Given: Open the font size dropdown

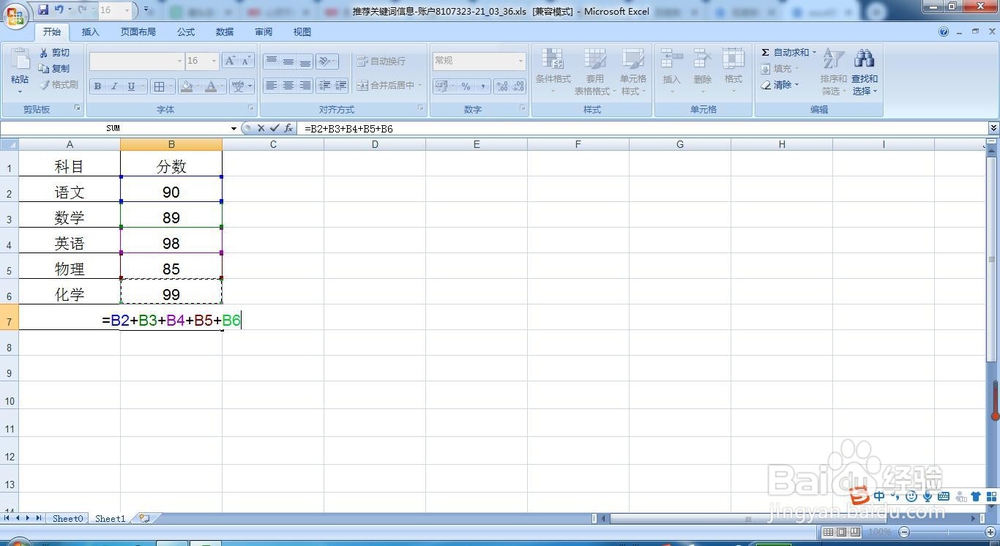Looking at the screenshot, I should (x=214, y=61).
